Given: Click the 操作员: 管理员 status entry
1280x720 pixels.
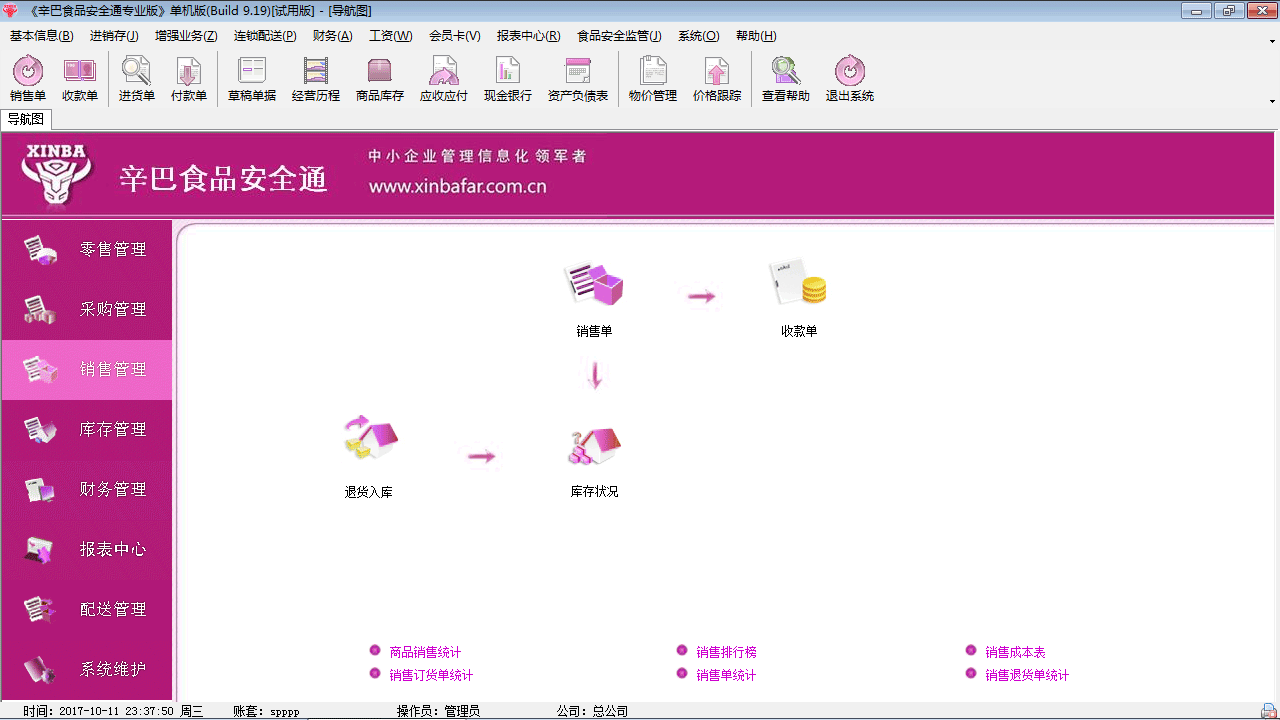Looking at the screenshot, I should (438, 711).
